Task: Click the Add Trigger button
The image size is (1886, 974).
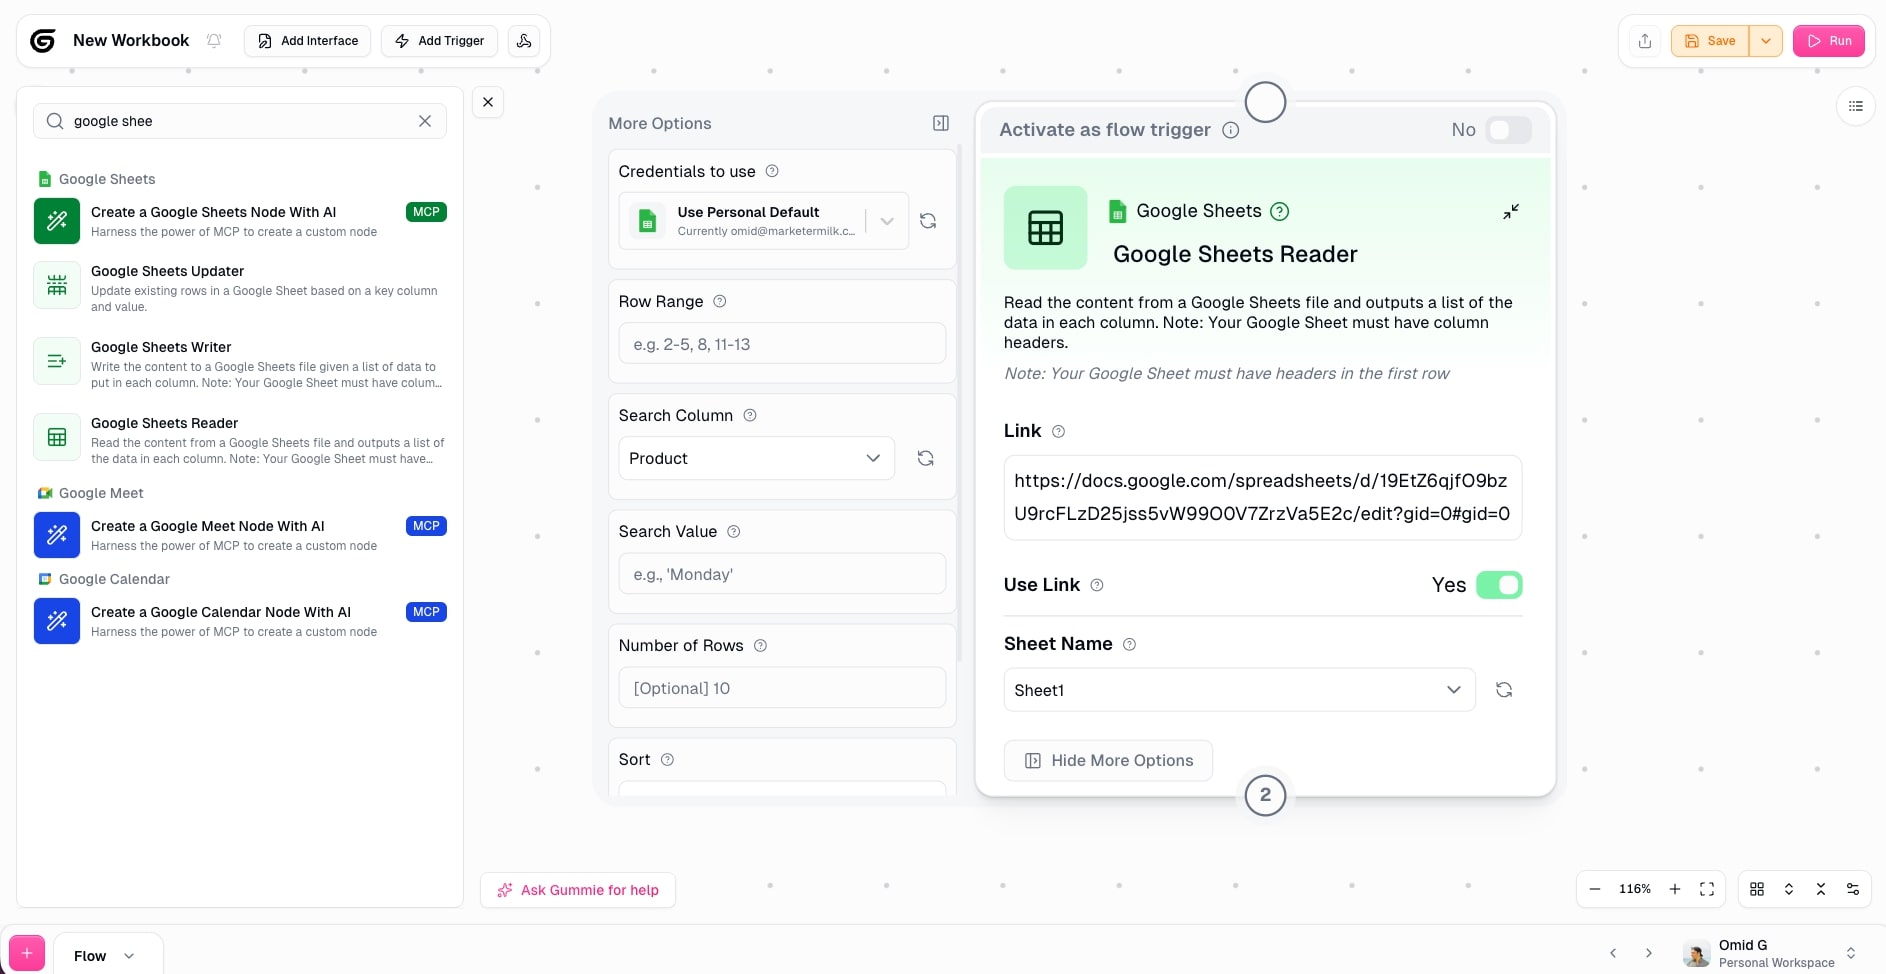Action: click(439, 41)
